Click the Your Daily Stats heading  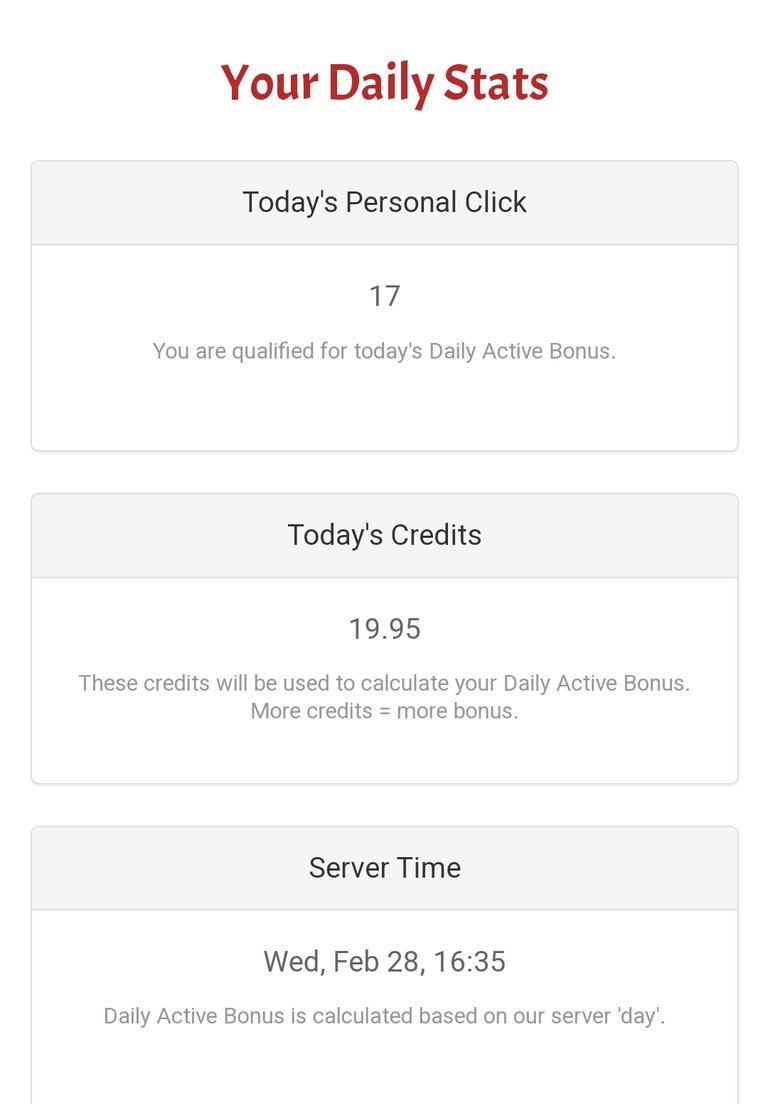click(384, 83)
